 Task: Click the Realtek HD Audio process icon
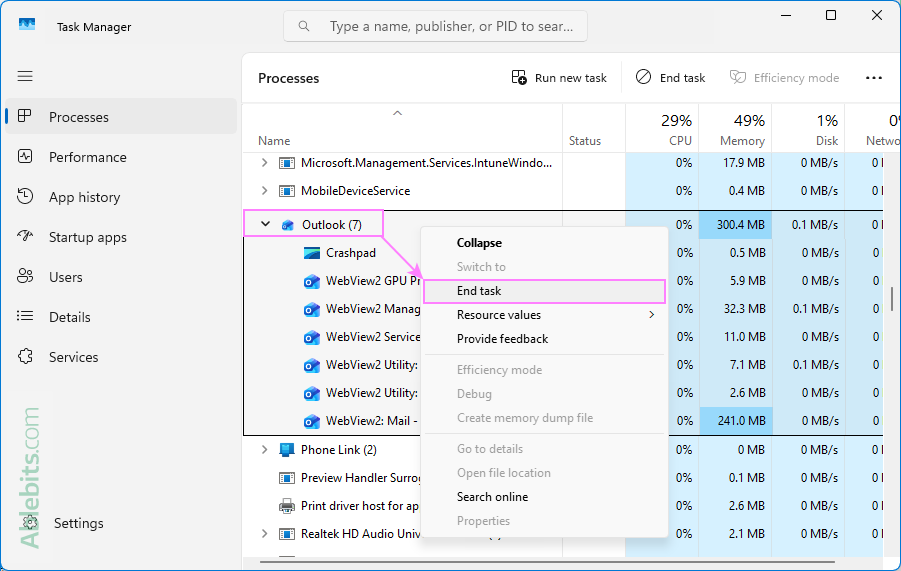[286, 534]
